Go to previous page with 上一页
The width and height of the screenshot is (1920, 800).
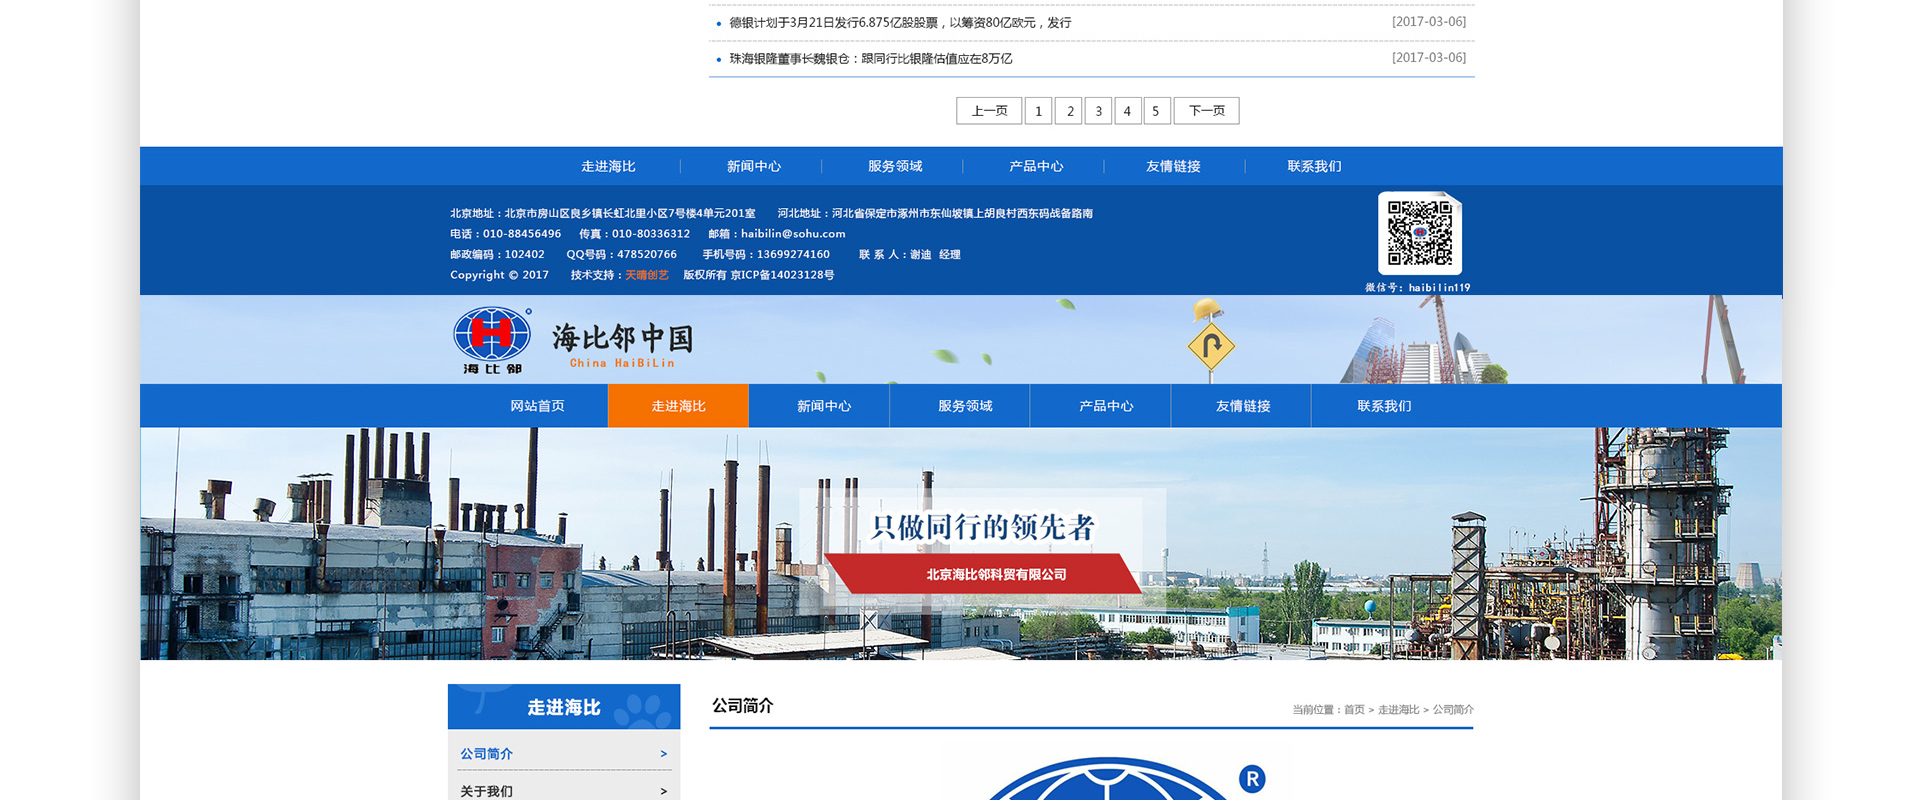[x=989, y=111]
